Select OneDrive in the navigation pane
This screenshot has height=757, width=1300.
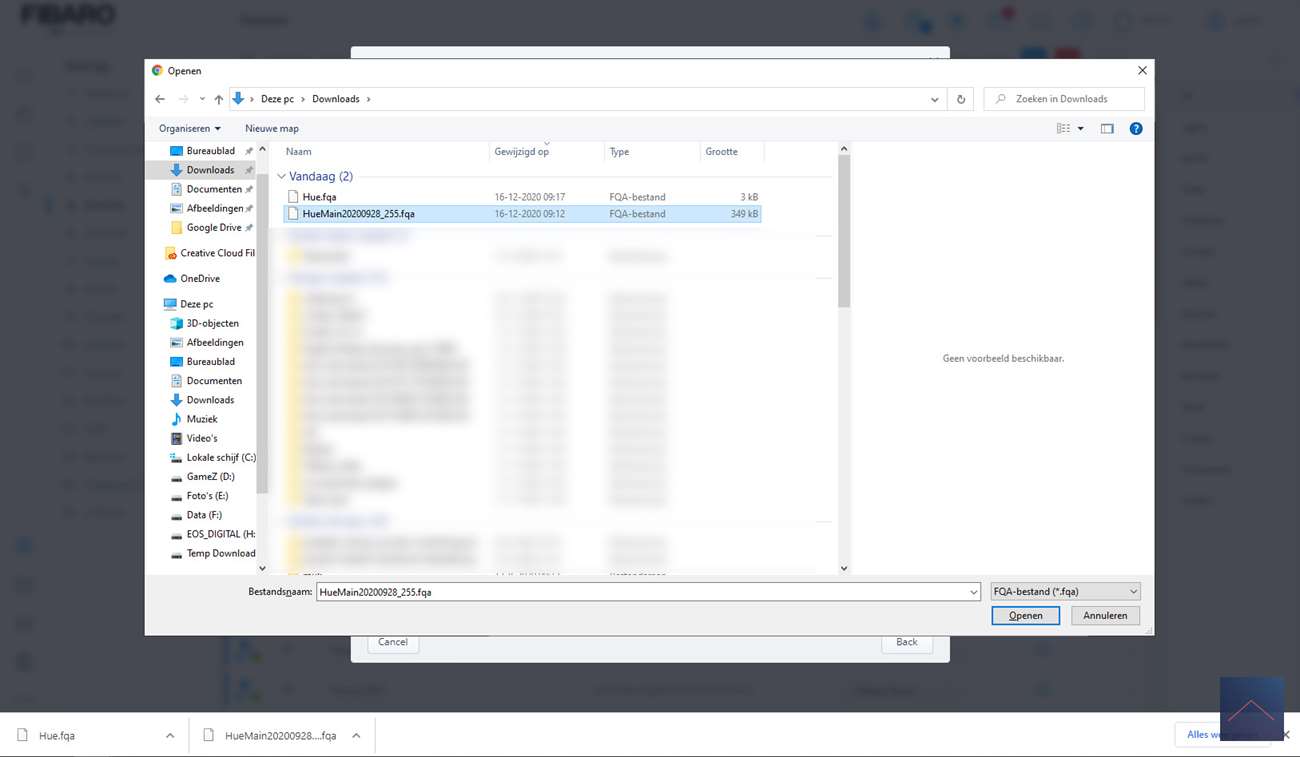[x=199, y=279]
